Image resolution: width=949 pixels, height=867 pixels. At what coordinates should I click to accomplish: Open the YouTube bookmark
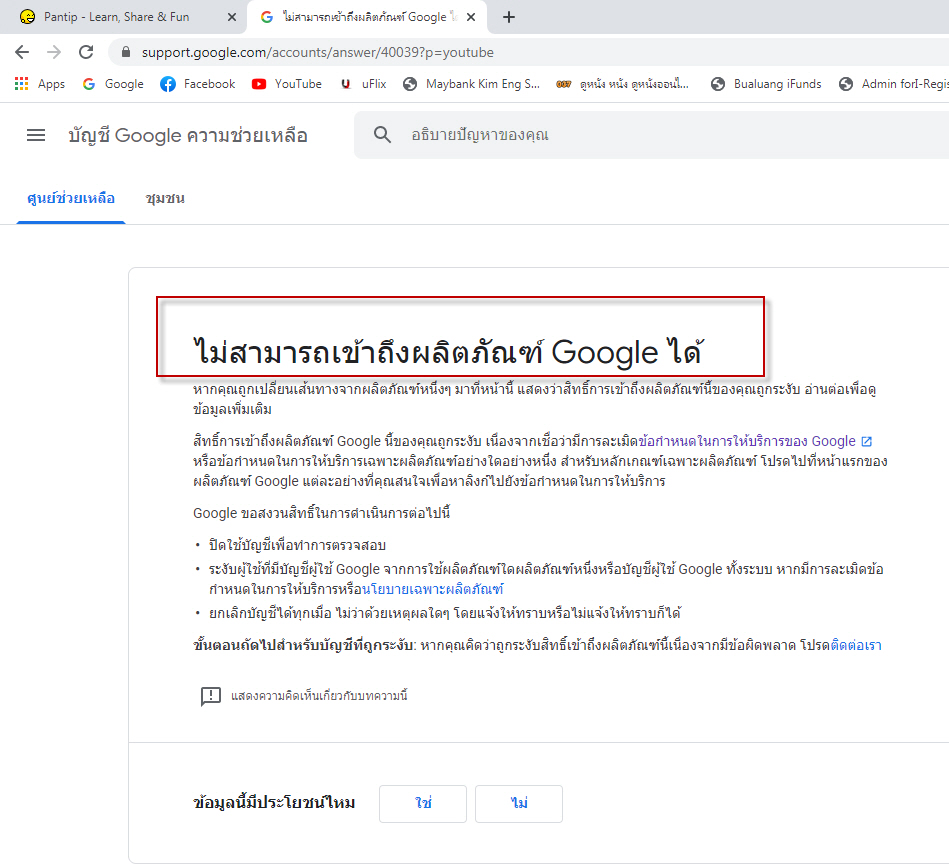click(x=287, y=83)
